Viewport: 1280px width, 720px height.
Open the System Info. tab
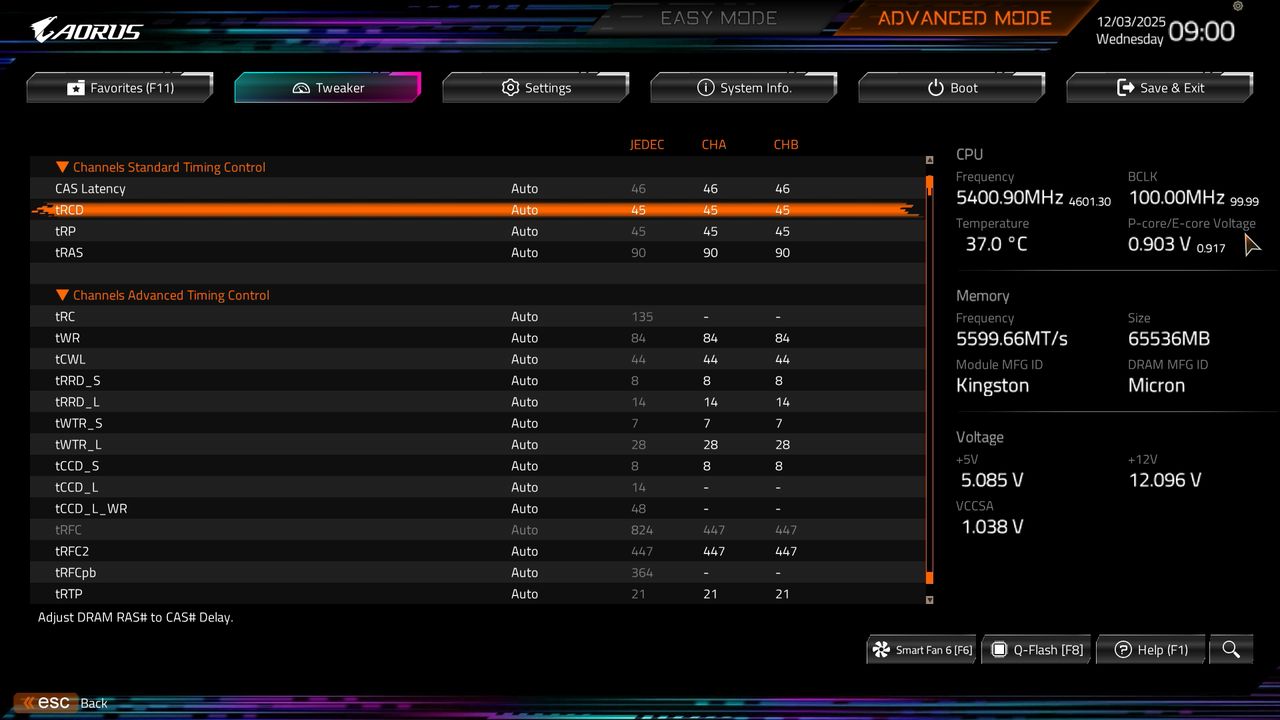point(744,88)
